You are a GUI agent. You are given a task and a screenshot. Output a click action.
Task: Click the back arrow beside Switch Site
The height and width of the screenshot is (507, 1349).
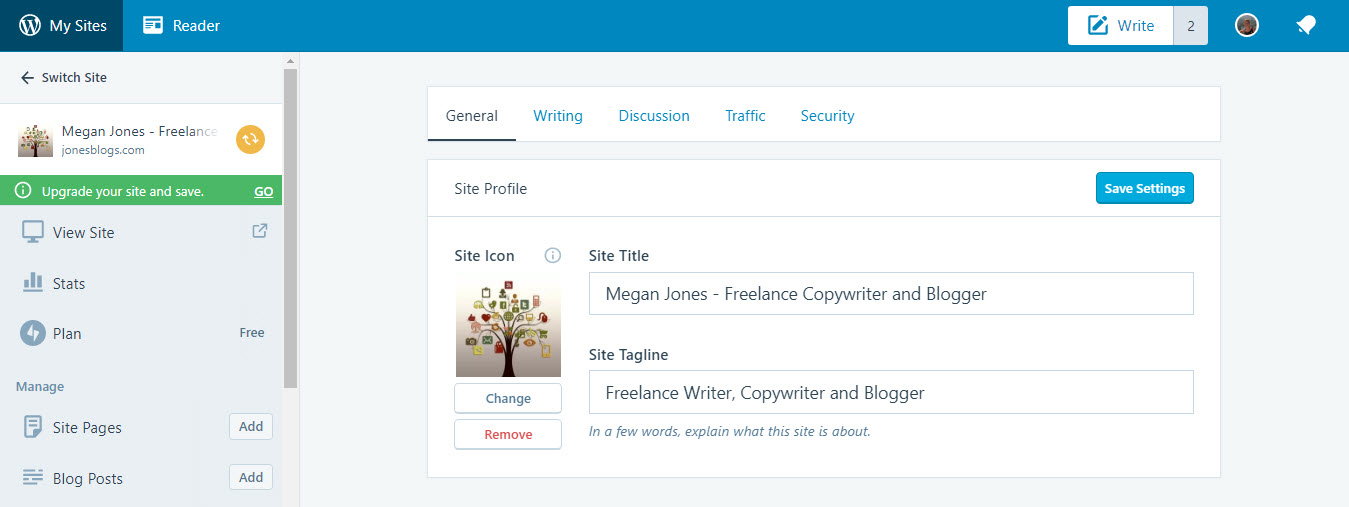27,78
